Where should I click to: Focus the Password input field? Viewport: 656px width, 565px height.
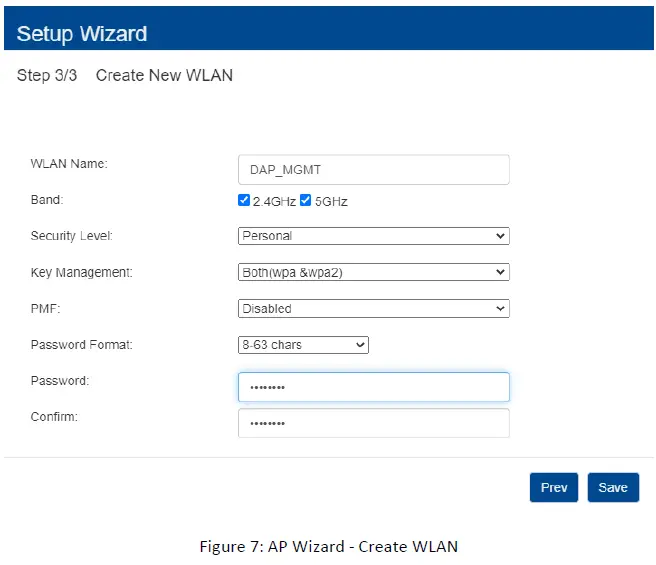(x=373, y=387)
